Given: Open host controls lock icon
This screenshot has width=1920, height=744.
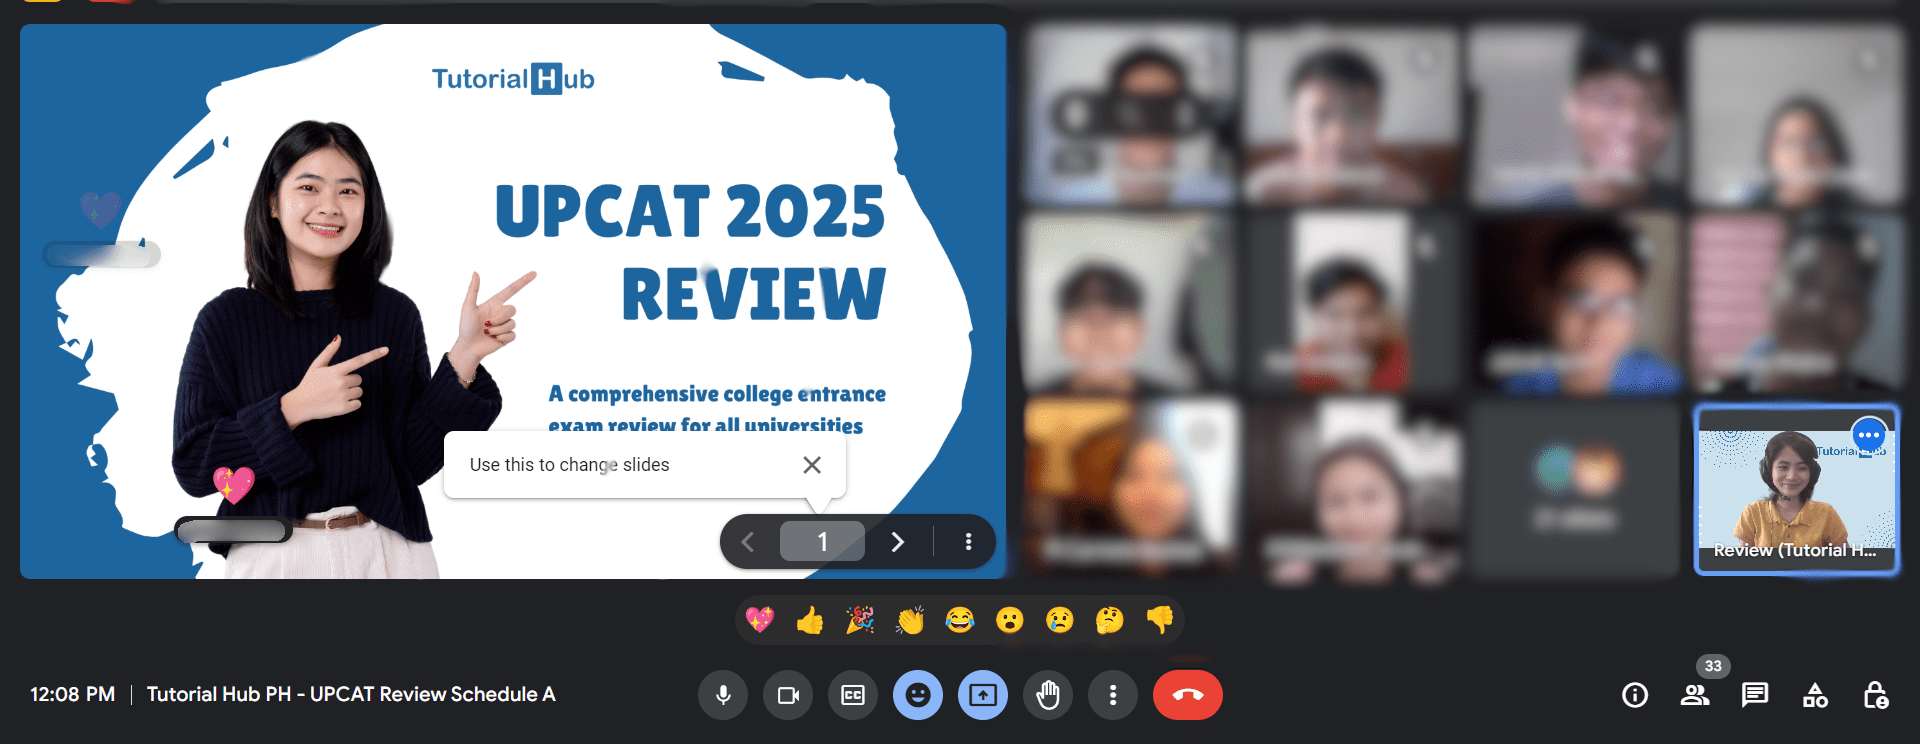Looking at the screenshot, I should pyautogui.click(x=1876, y=695).
